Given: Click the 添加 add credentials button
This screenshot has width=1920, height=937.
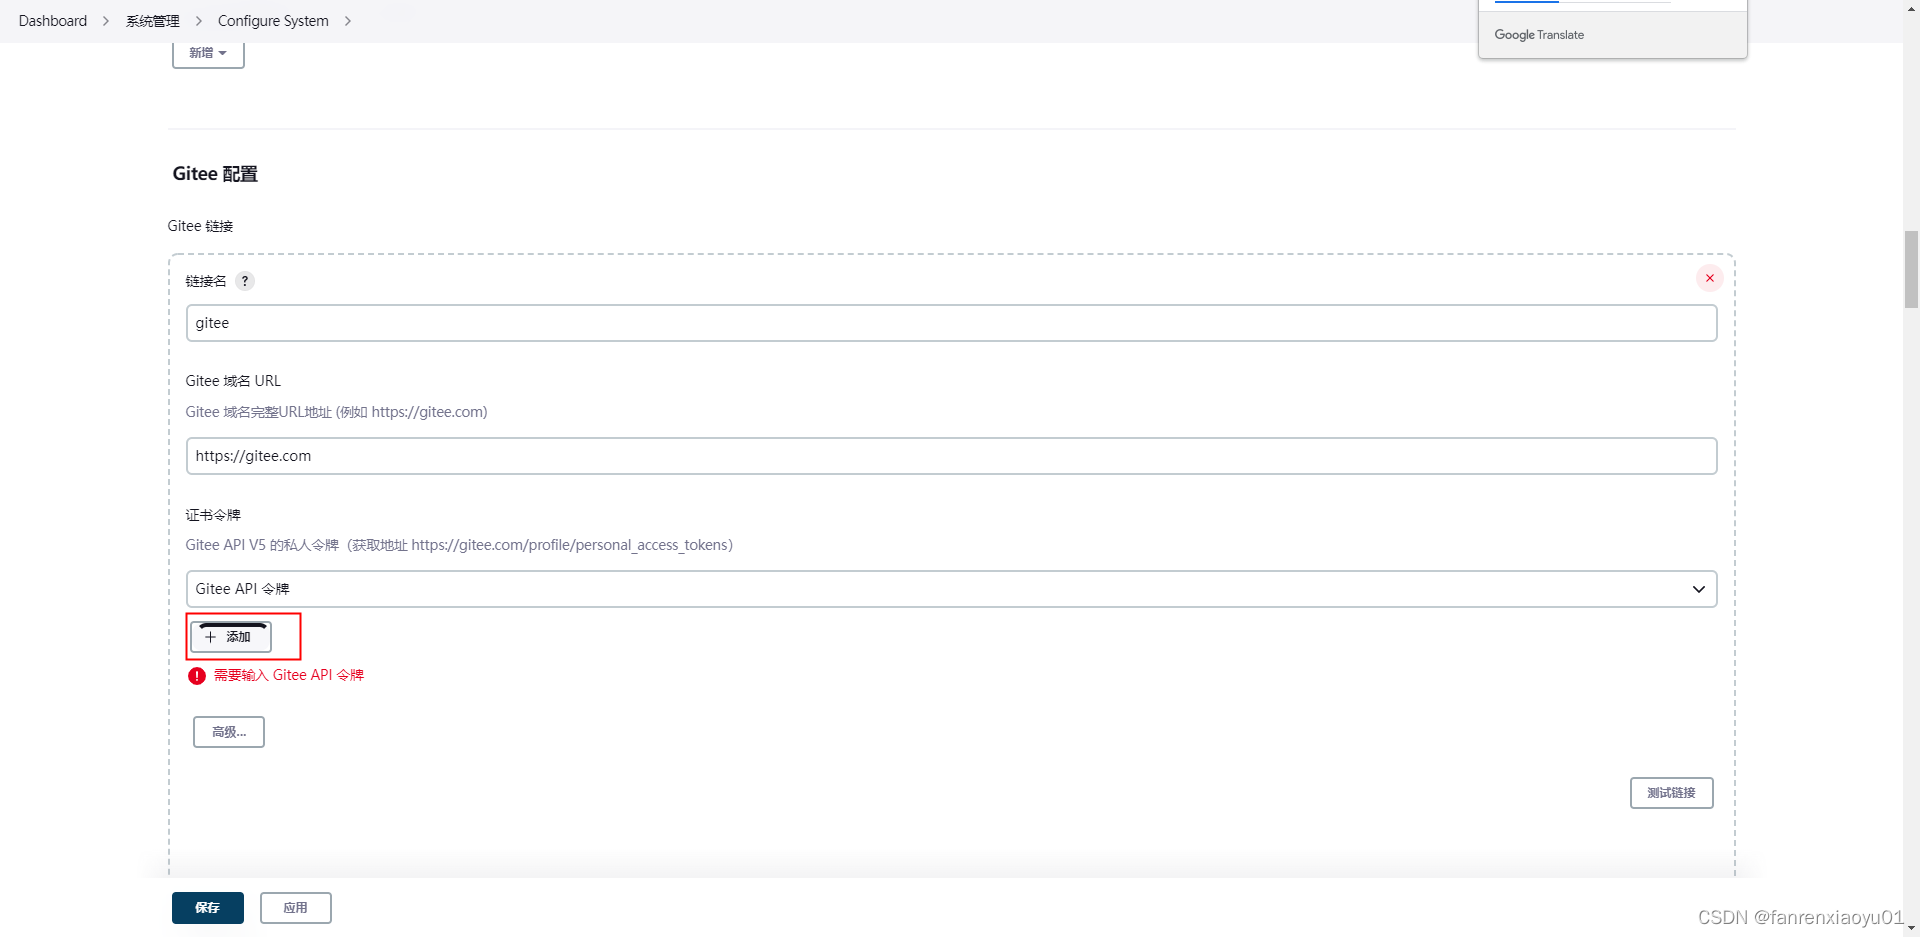Looking at the screenshot, I should pyautogui.click(x=231, y=637).
